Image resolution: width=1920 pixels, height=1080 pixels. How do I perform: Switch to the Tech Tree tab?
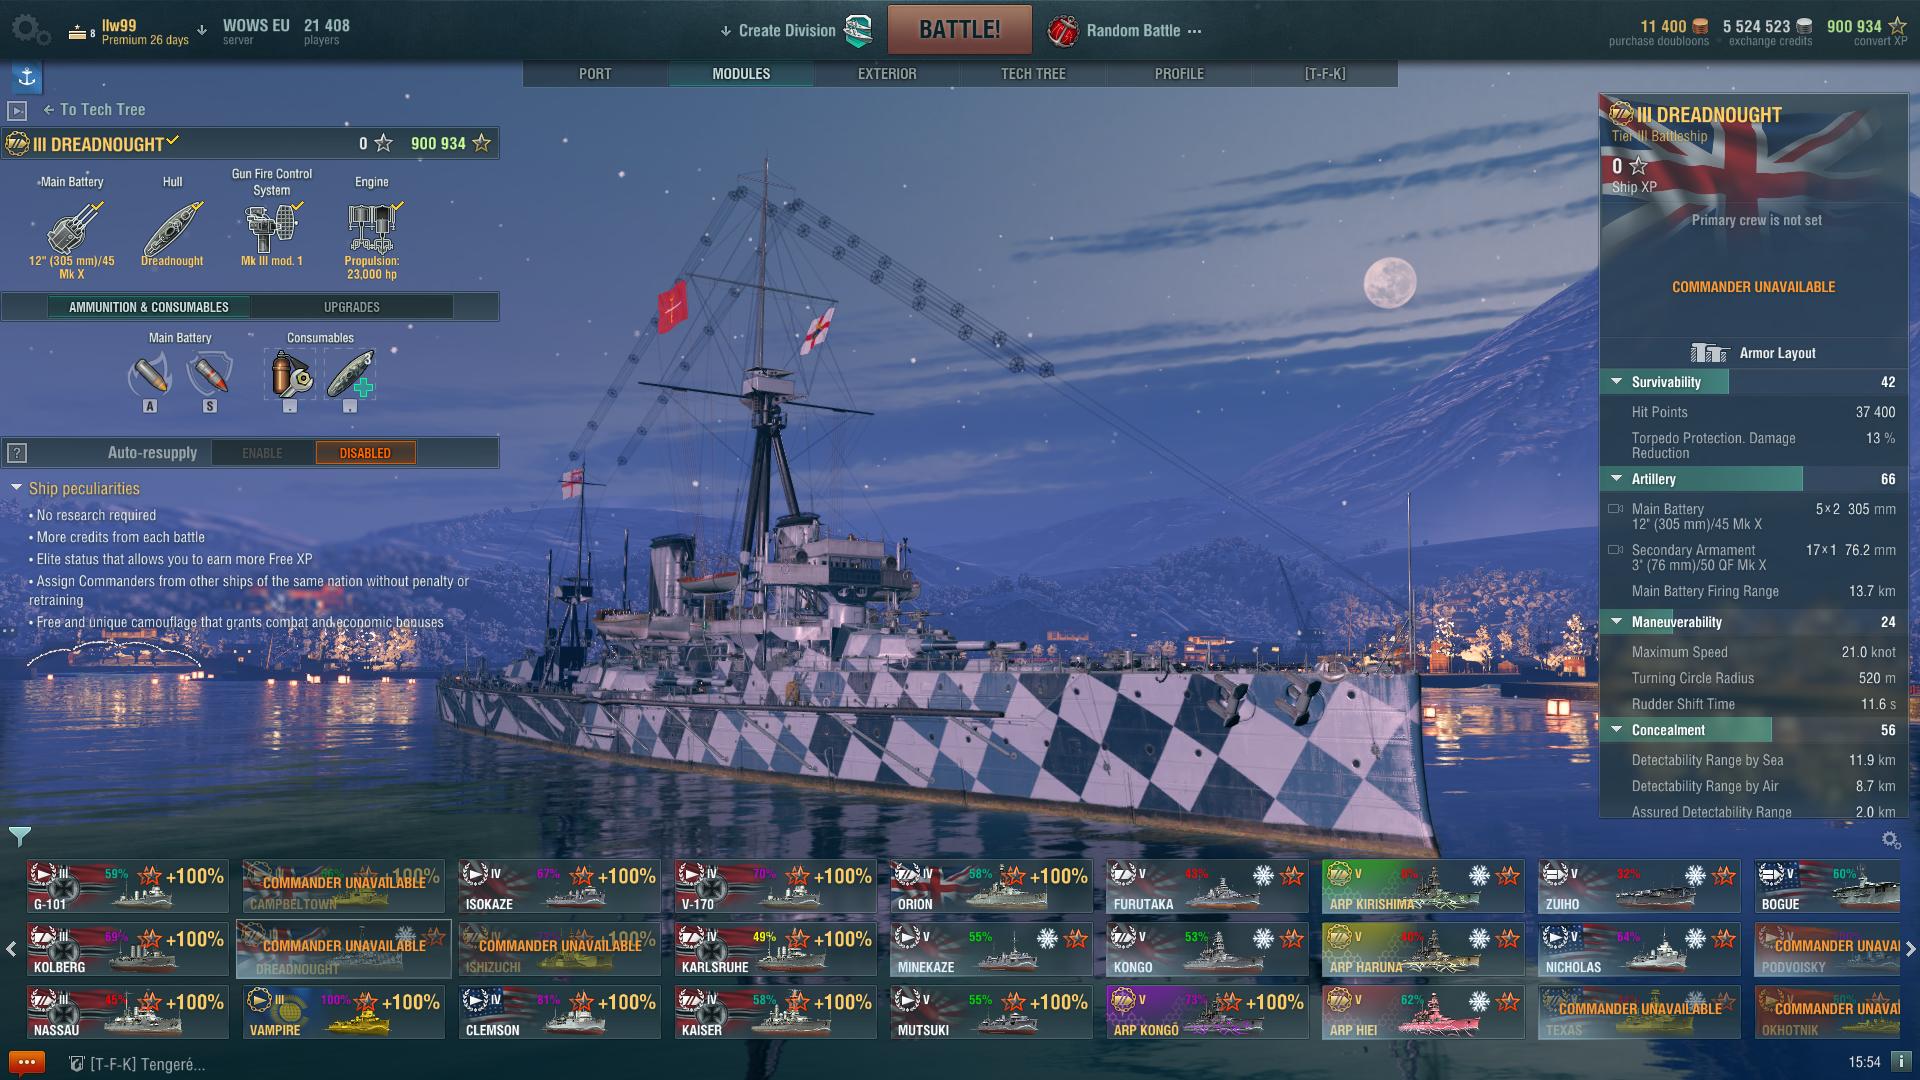[1033, 74]
